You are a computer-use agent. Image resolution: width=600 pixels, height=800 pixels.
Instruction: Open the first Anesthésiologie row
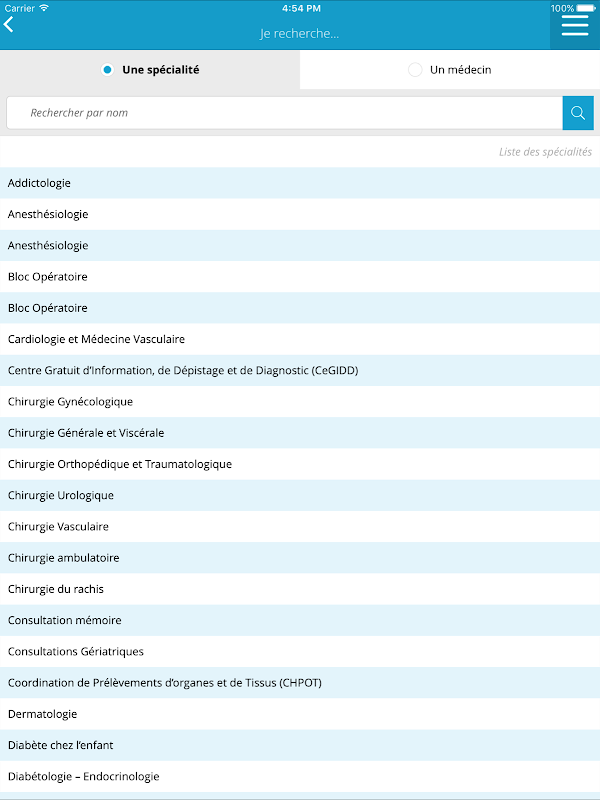(x=300, y=214)
